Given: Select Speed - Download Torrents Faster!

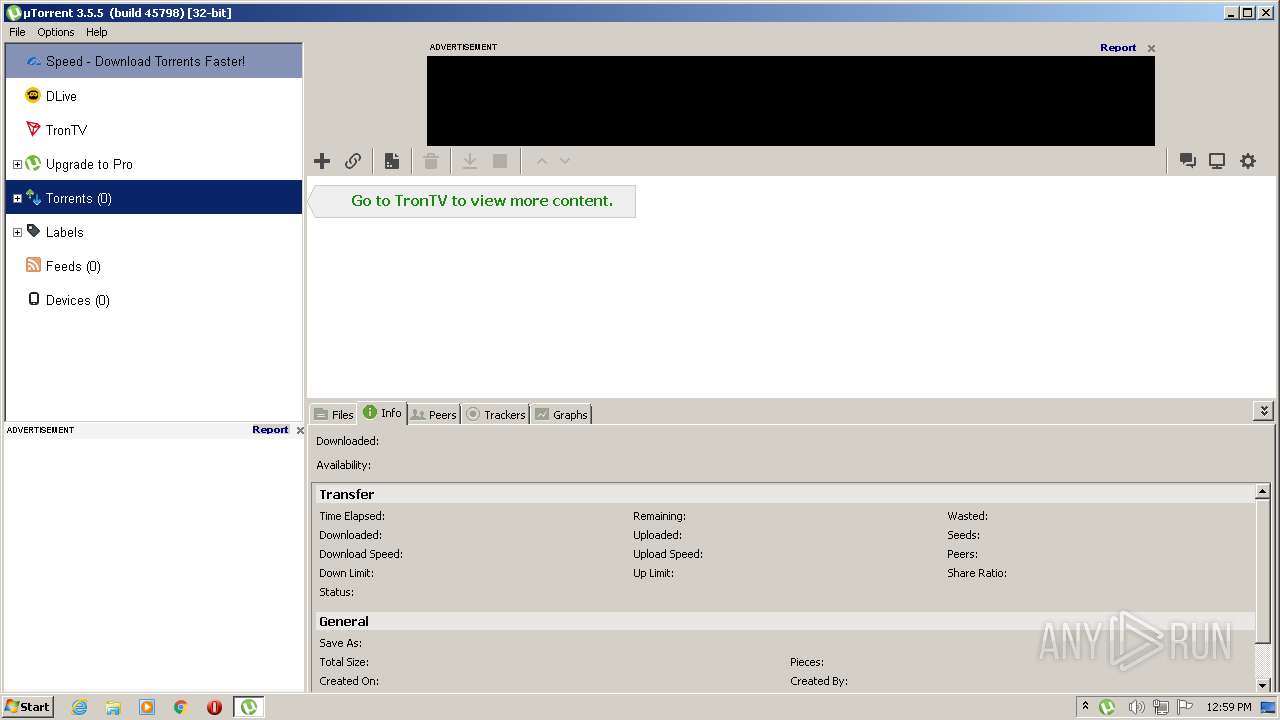Looking at the screenshot, I should [154, 61].
